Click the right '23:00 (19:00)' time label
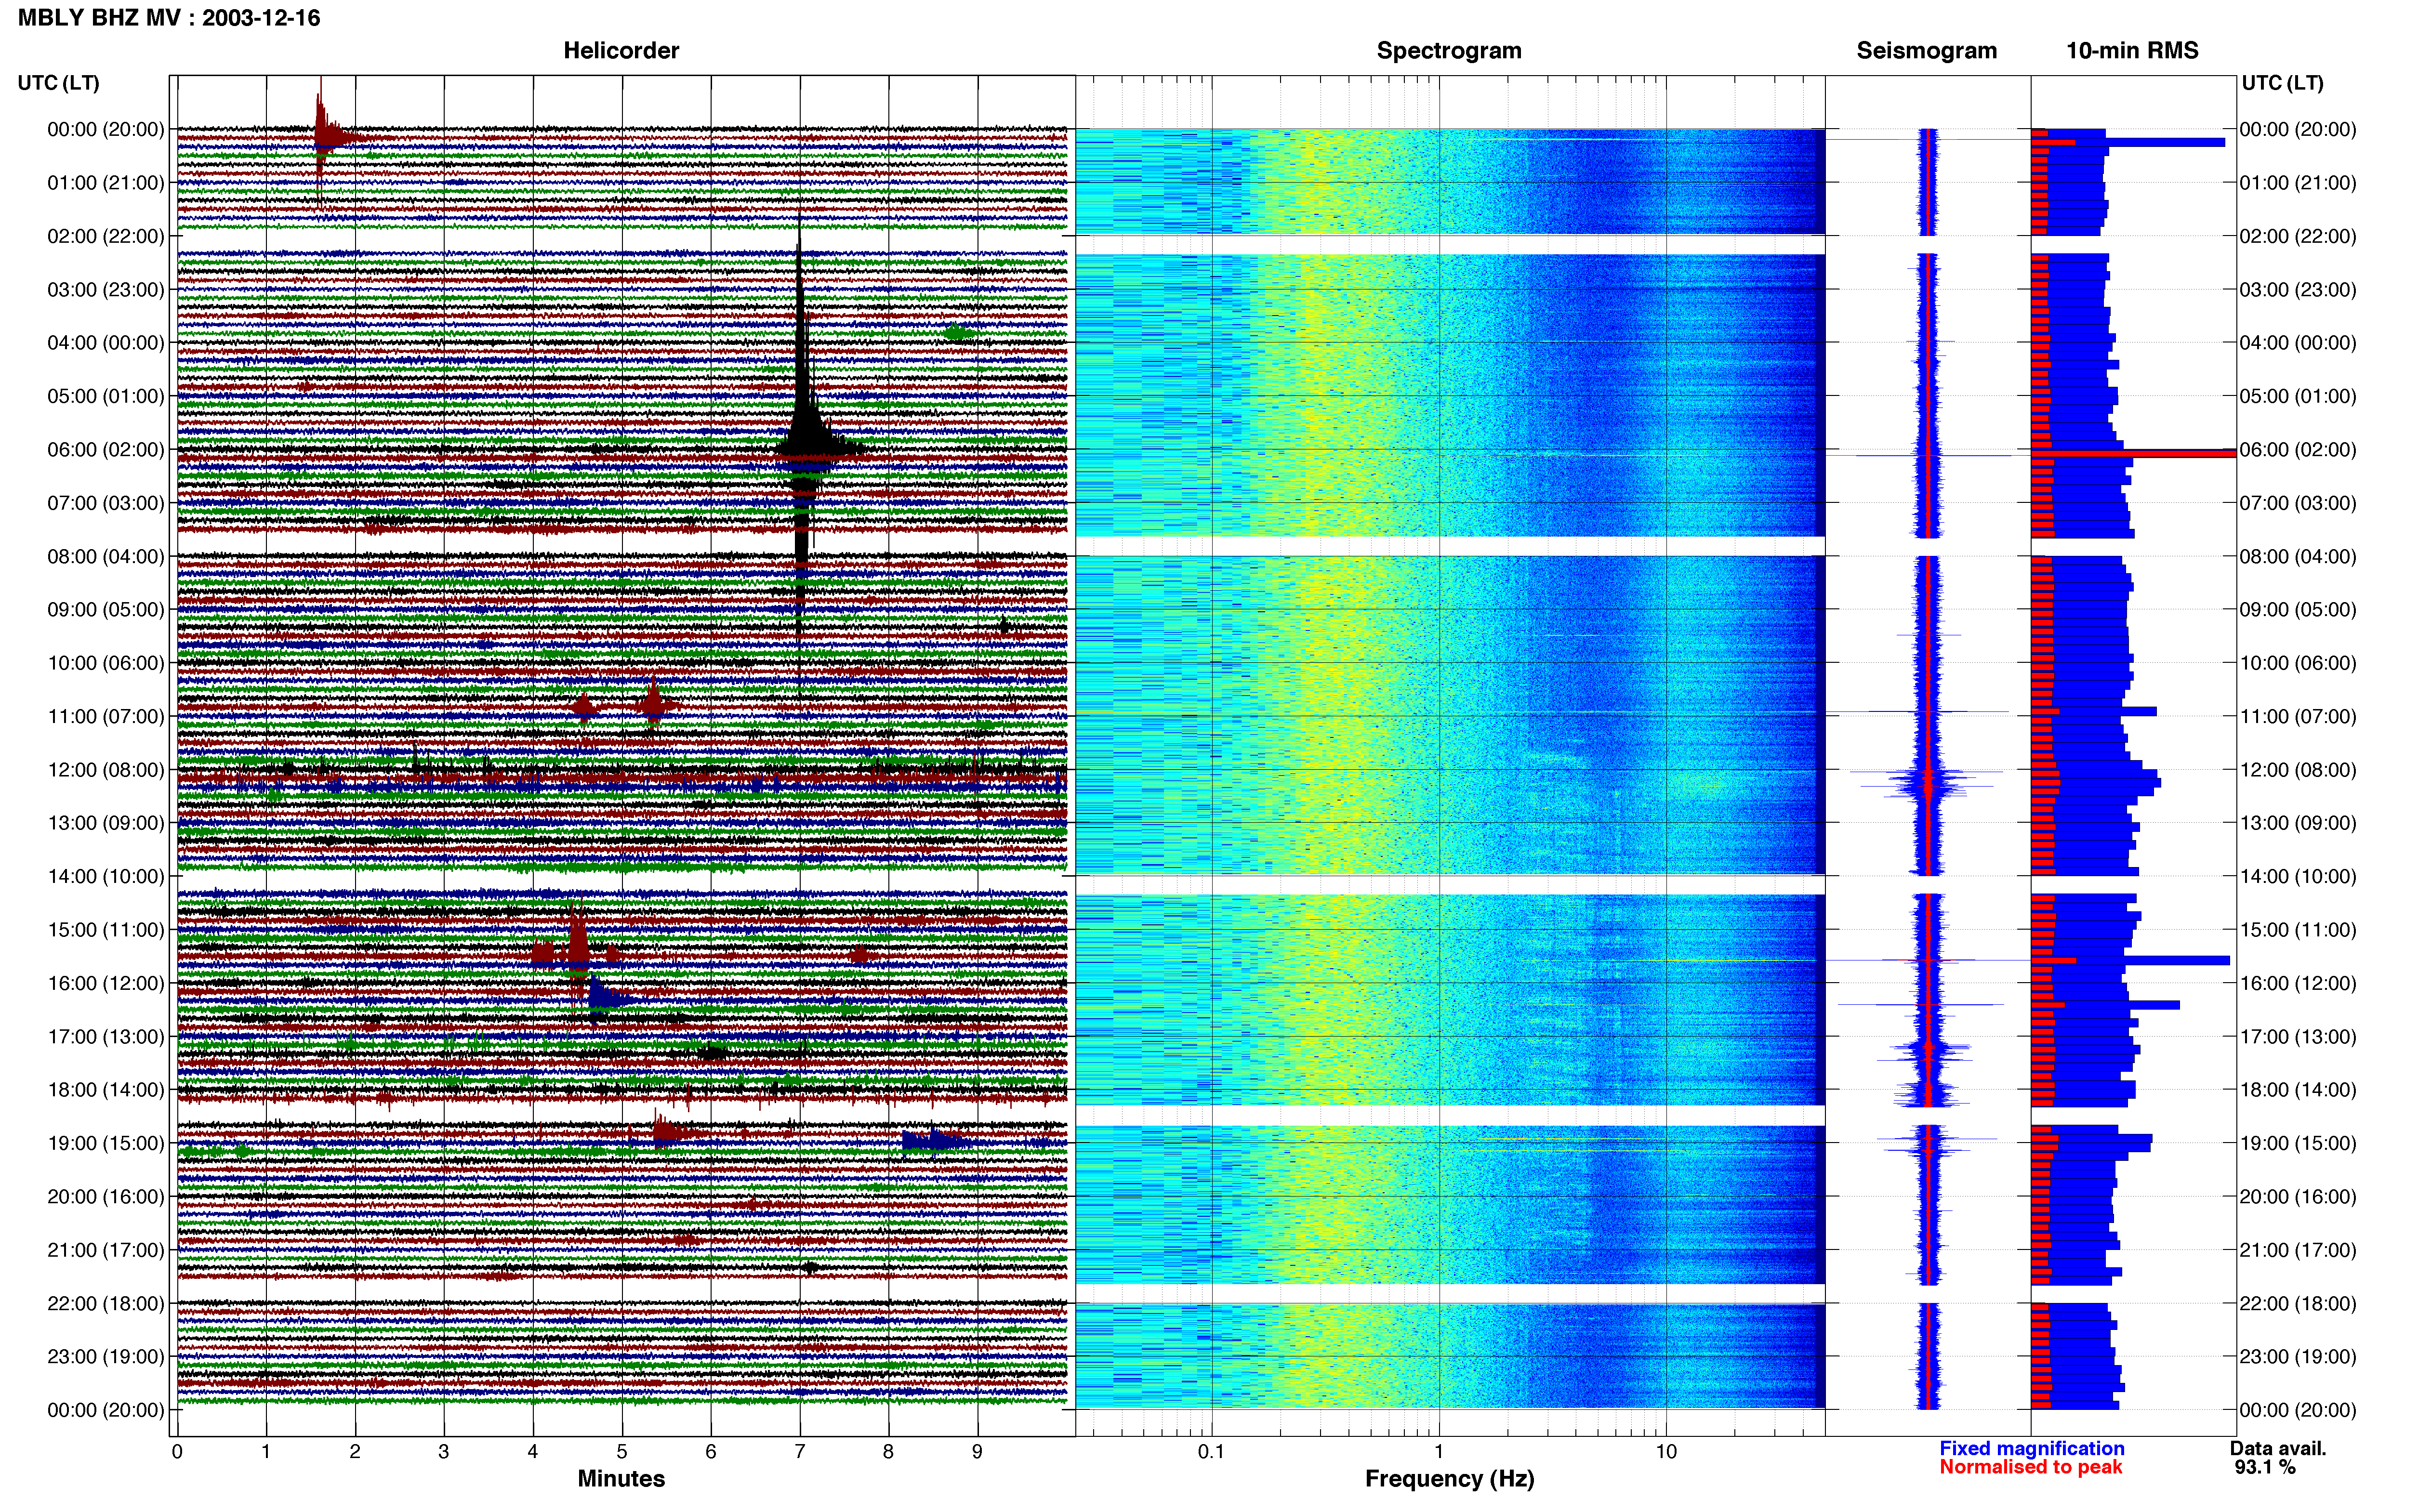Image resolution: width=2418 pixels, height=1512 pixels. (2297, 1356)
